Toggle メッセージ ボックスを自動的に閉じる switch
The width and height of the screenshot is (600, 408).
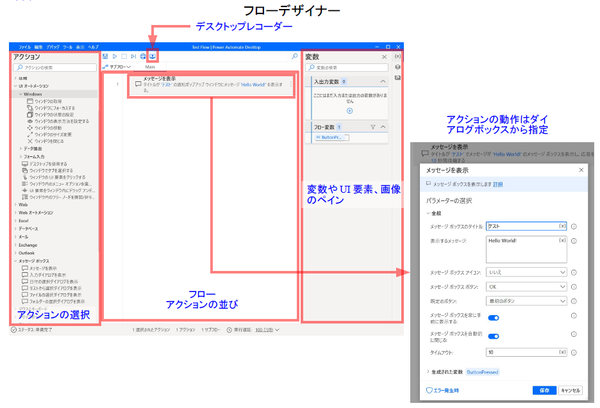pyautogui.click(x=494, y=336)
